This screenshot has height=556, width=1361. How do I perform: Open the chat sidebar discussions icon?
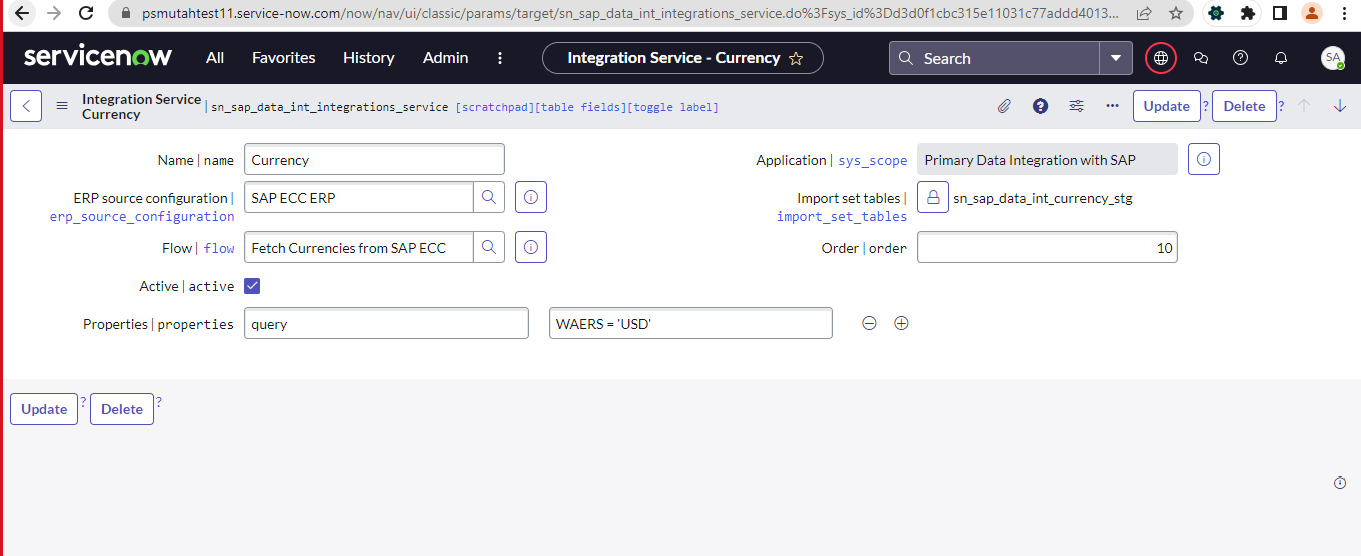coord(1201,58)
